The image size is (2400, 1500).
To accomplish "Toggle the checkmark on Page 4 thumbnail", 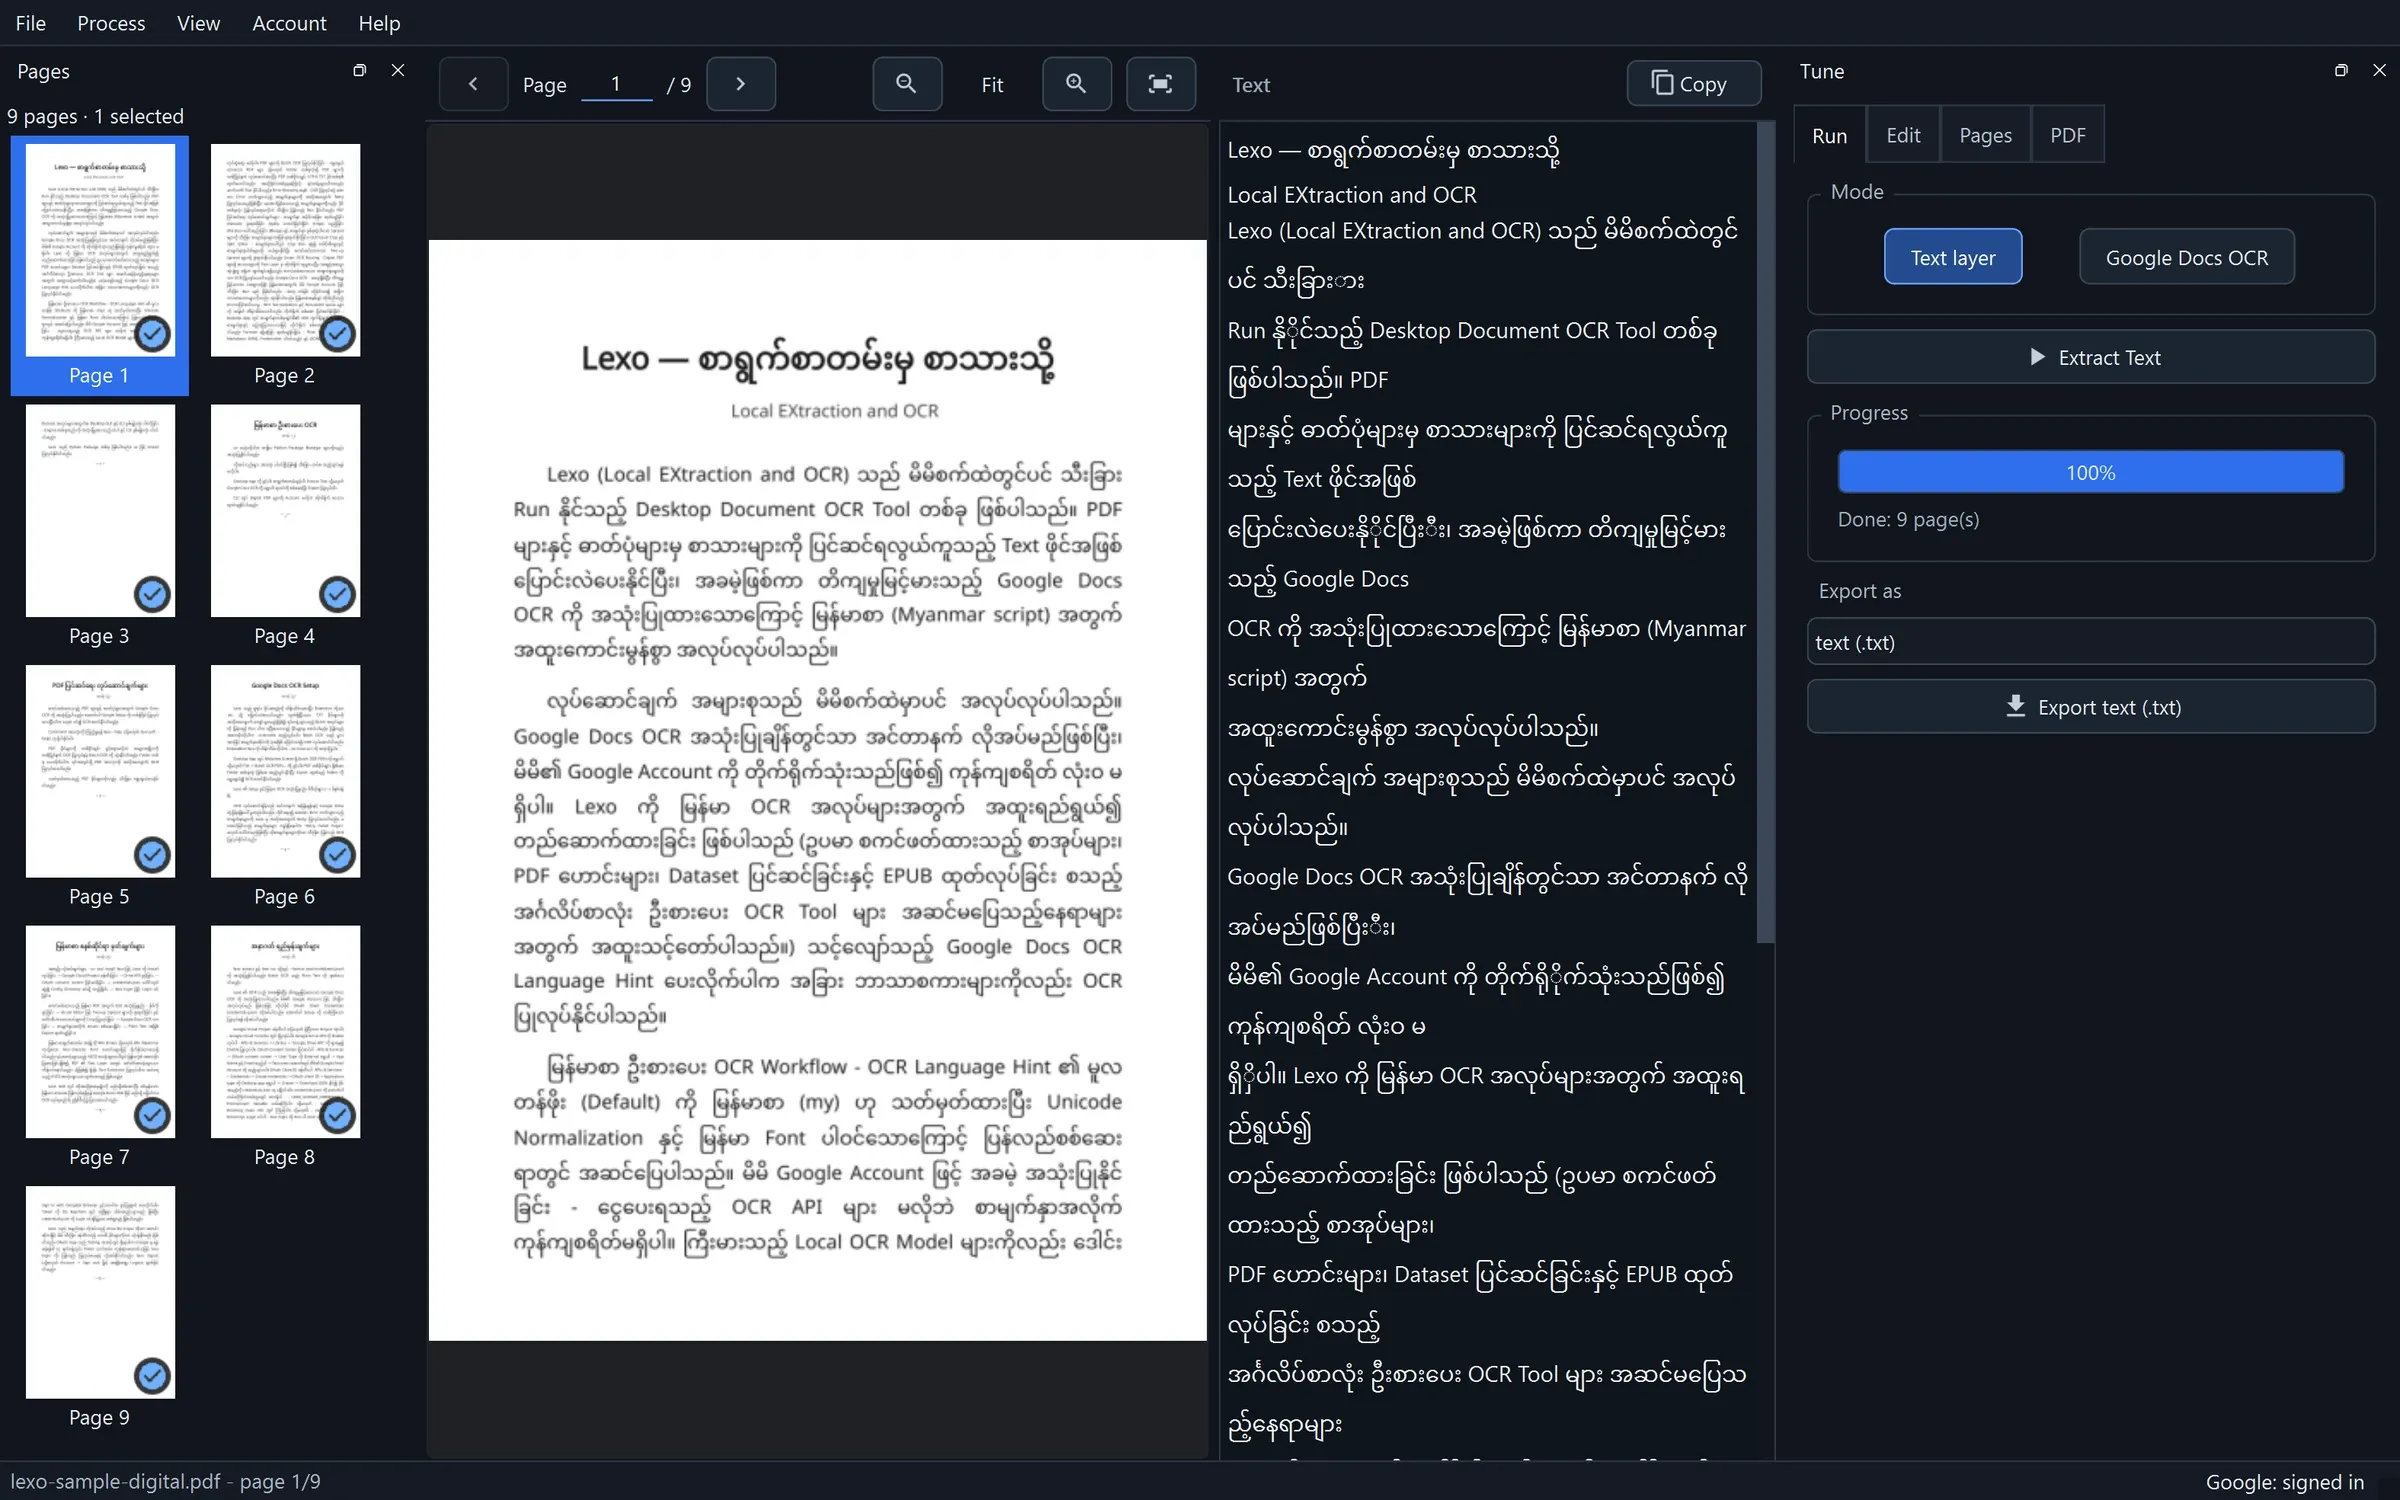I will tap(337, 595).
